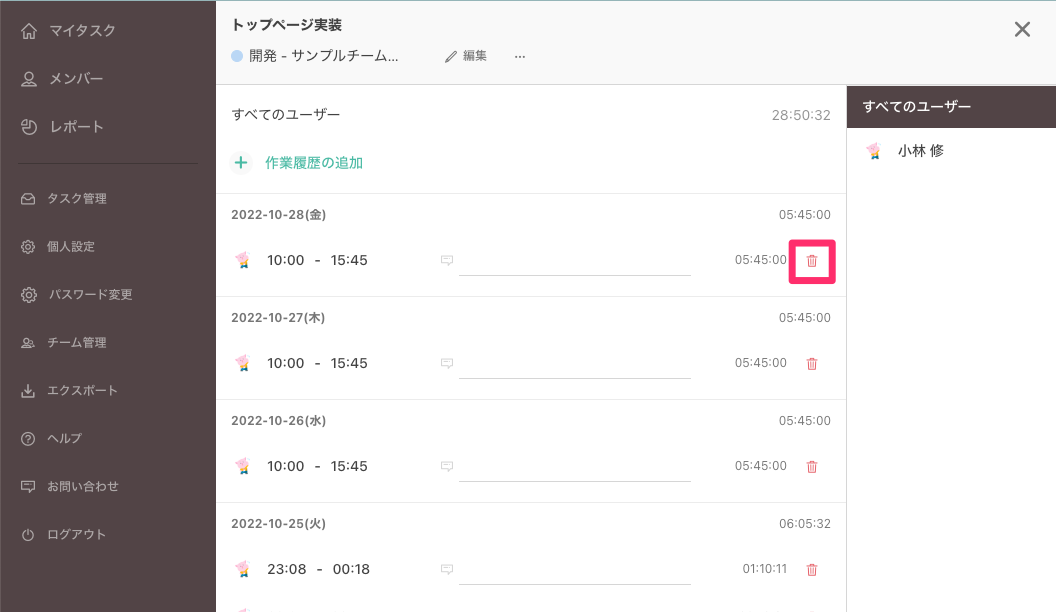Click the 編集 edit button

466,57
